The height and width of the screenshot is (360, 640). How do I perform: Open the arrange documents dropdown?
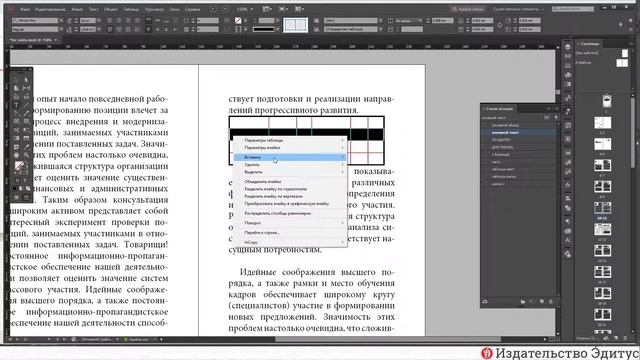(x=299, y=9)
